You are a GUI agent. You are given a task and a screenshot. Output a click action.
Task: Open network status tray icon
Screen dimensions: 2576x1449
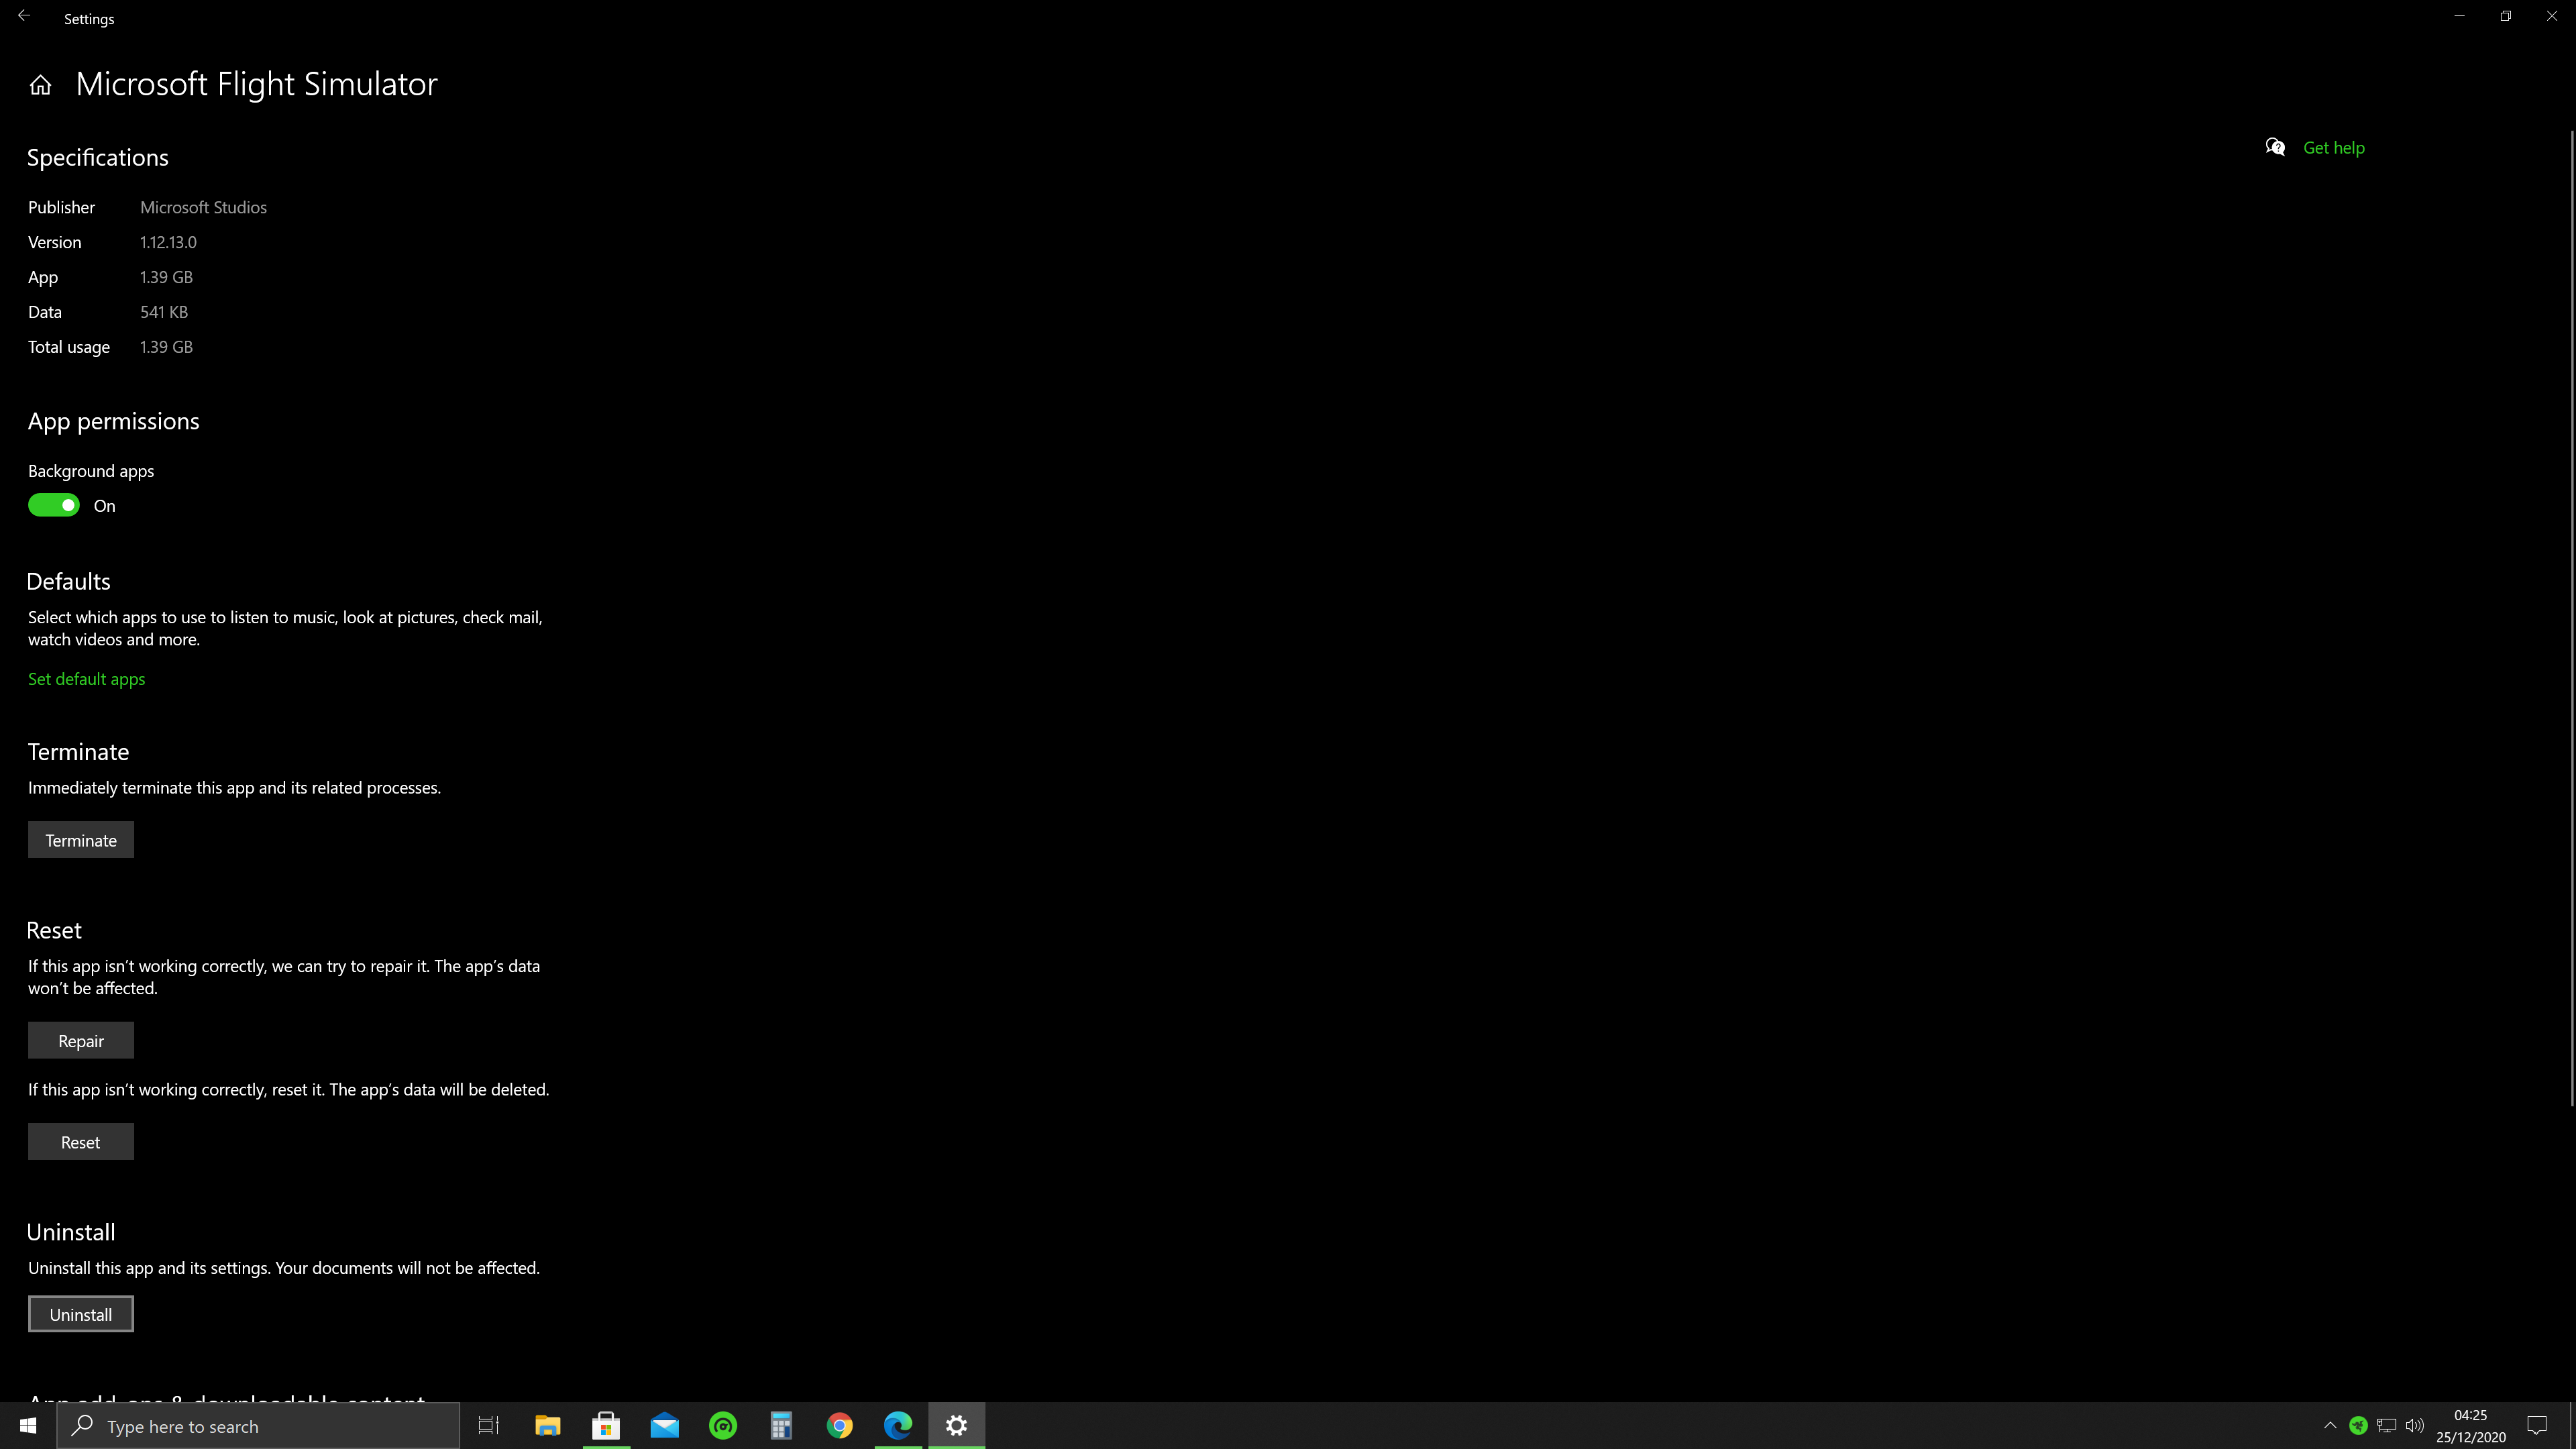(2387, 1425)
